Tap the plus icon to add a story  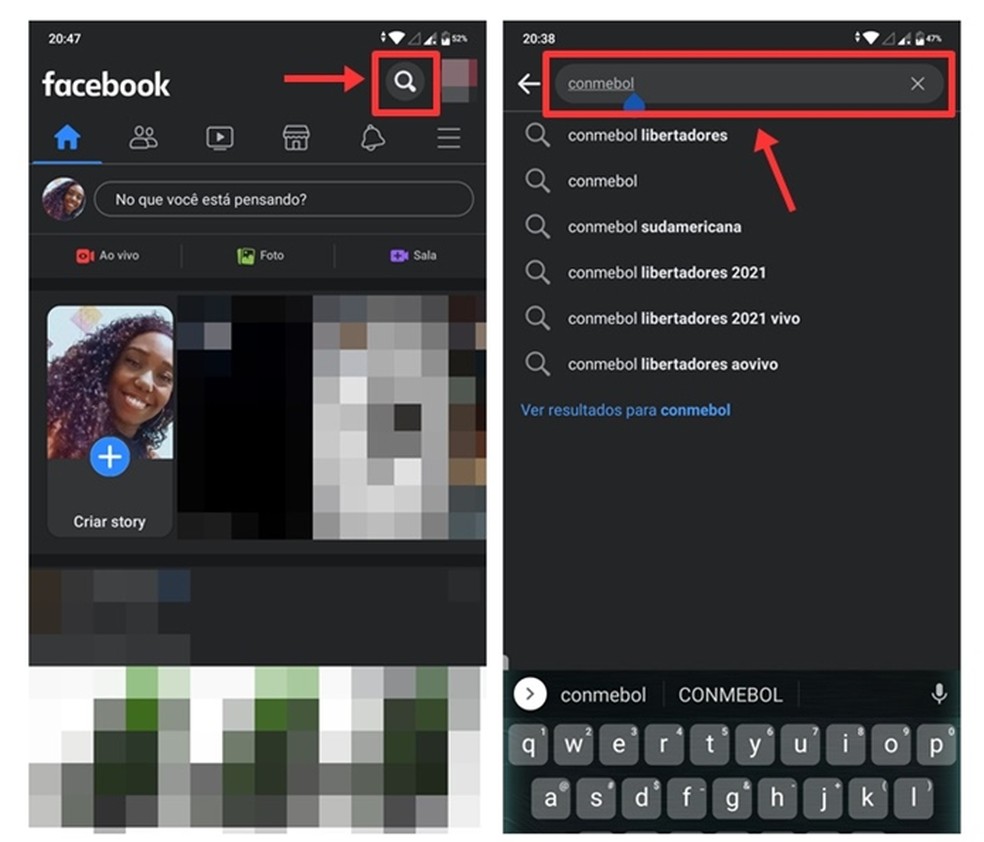[110, 457]
